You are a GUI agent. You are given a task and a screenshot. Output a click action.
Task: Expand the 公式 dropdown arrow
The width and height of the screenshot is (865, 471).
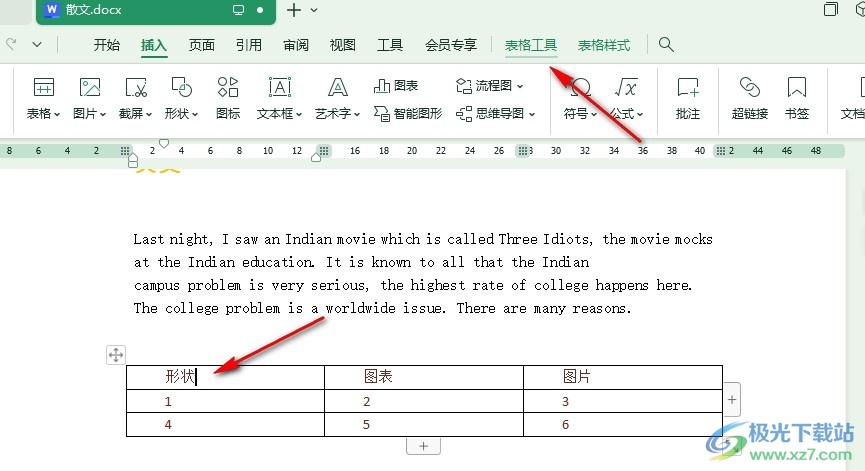click(x=640, y=114)
